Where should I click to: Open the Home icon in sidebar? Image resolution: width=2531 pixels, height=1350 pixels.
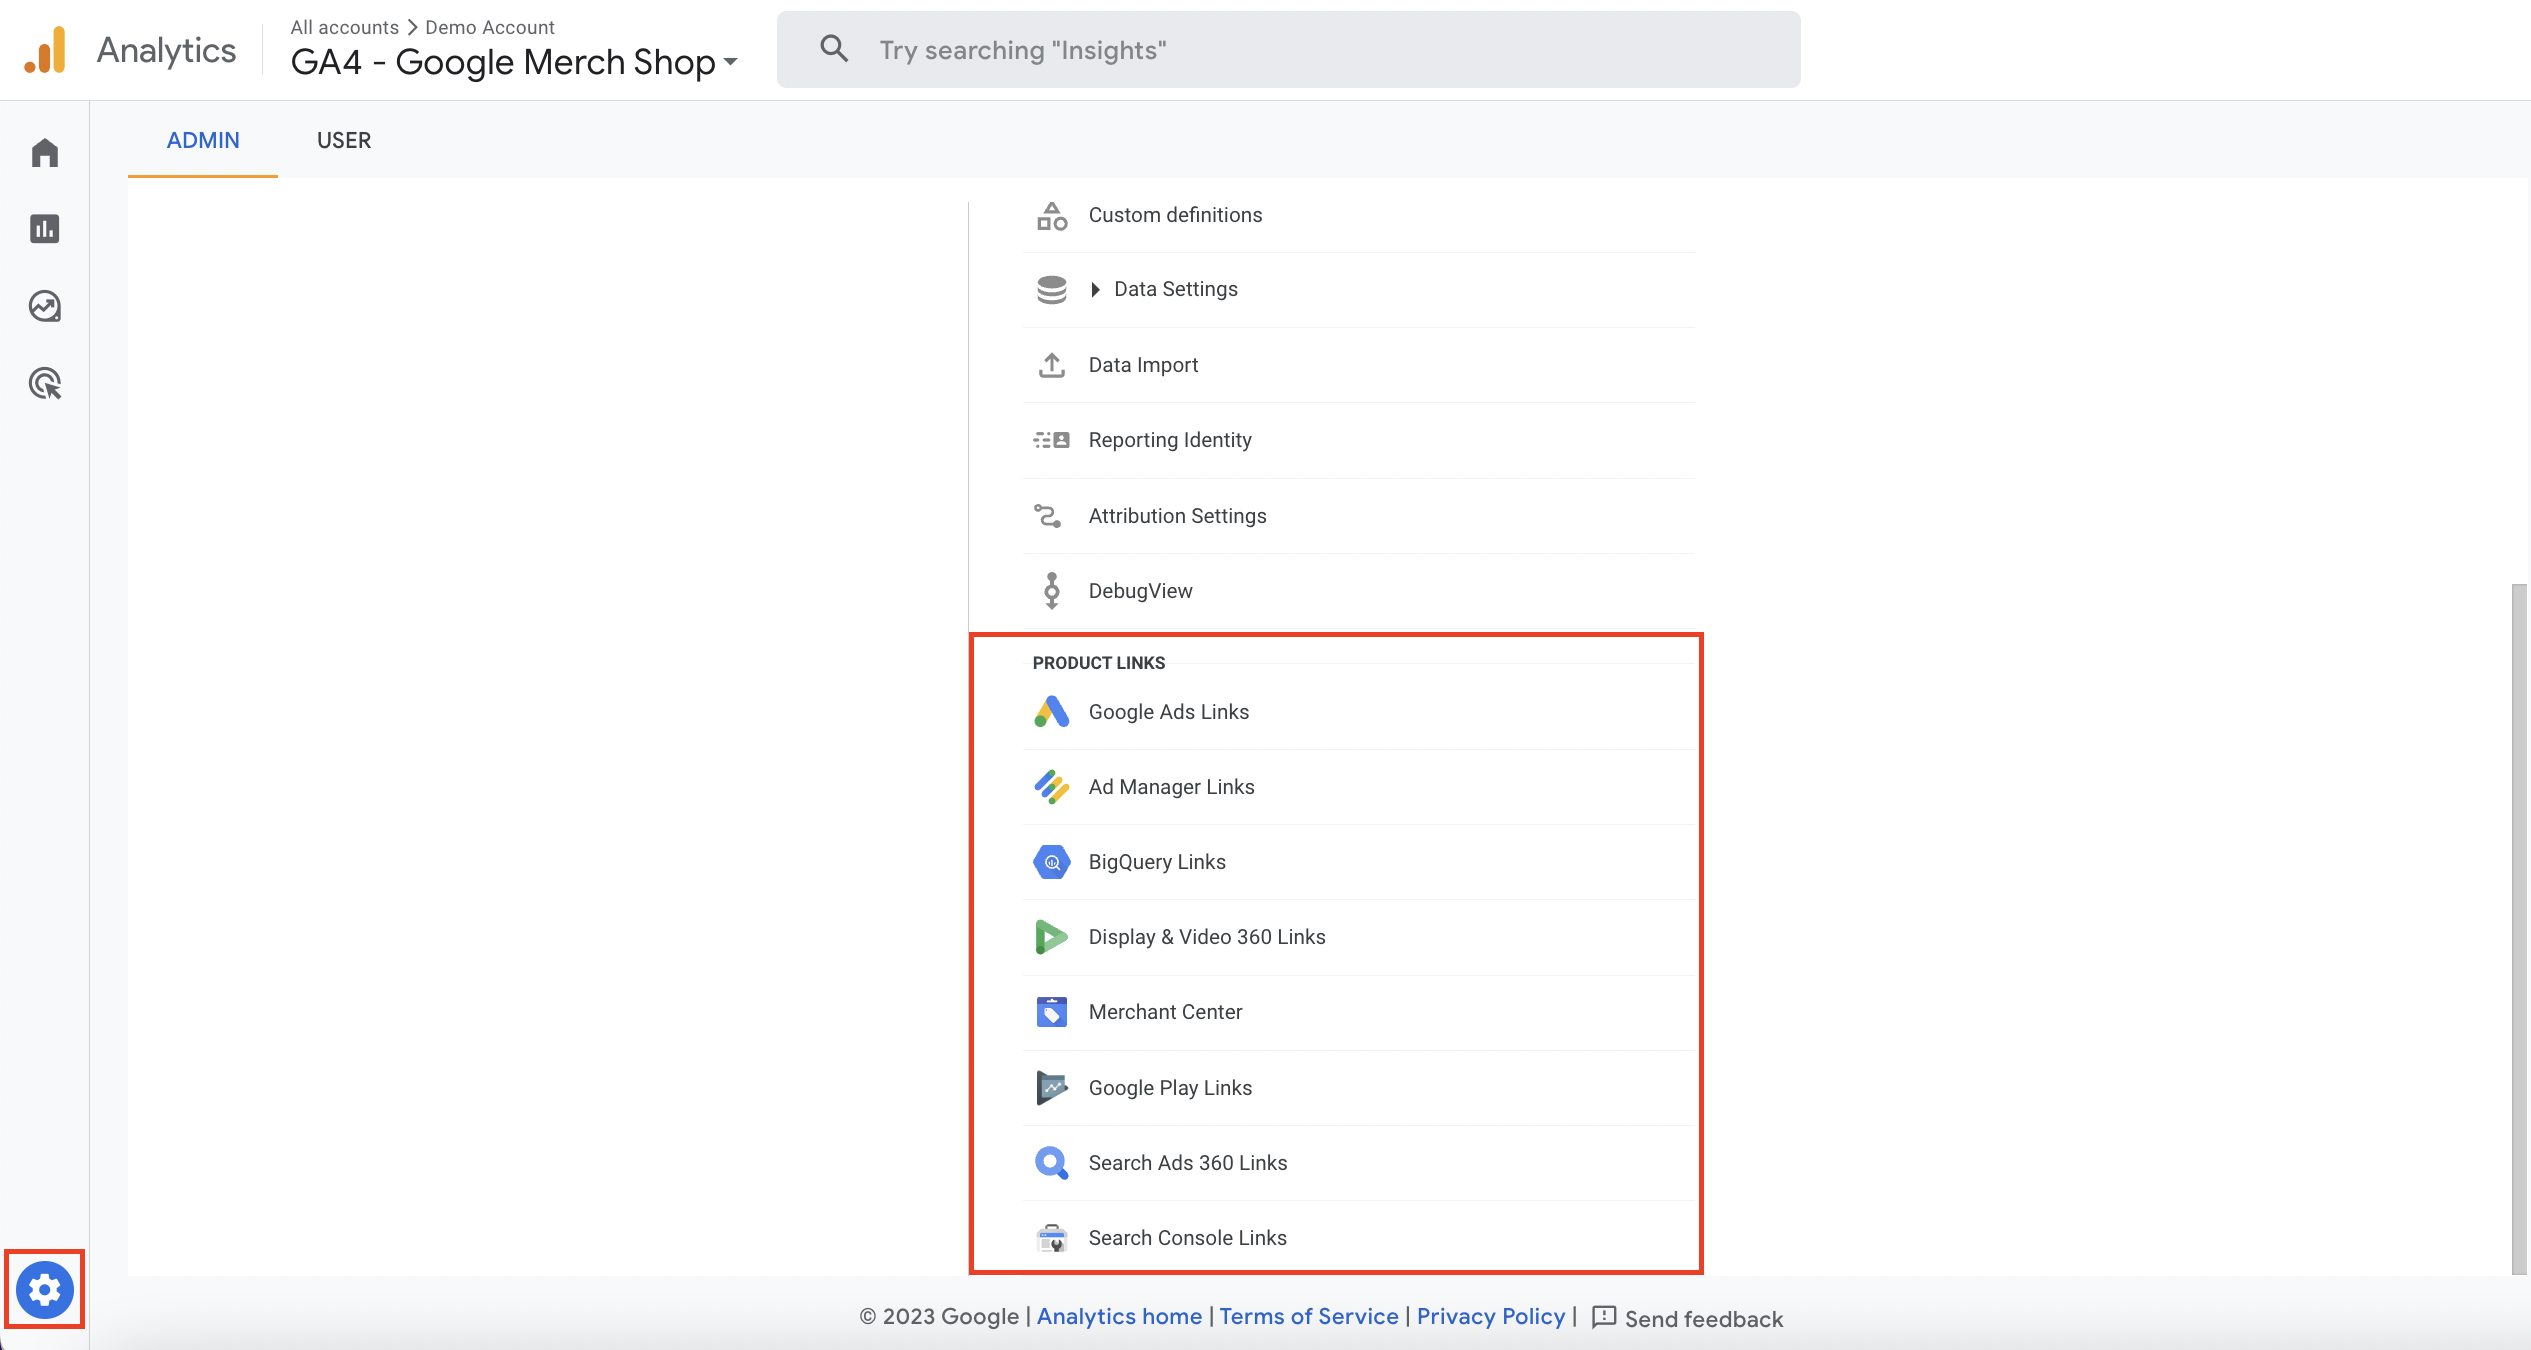(x=45, y=153)
